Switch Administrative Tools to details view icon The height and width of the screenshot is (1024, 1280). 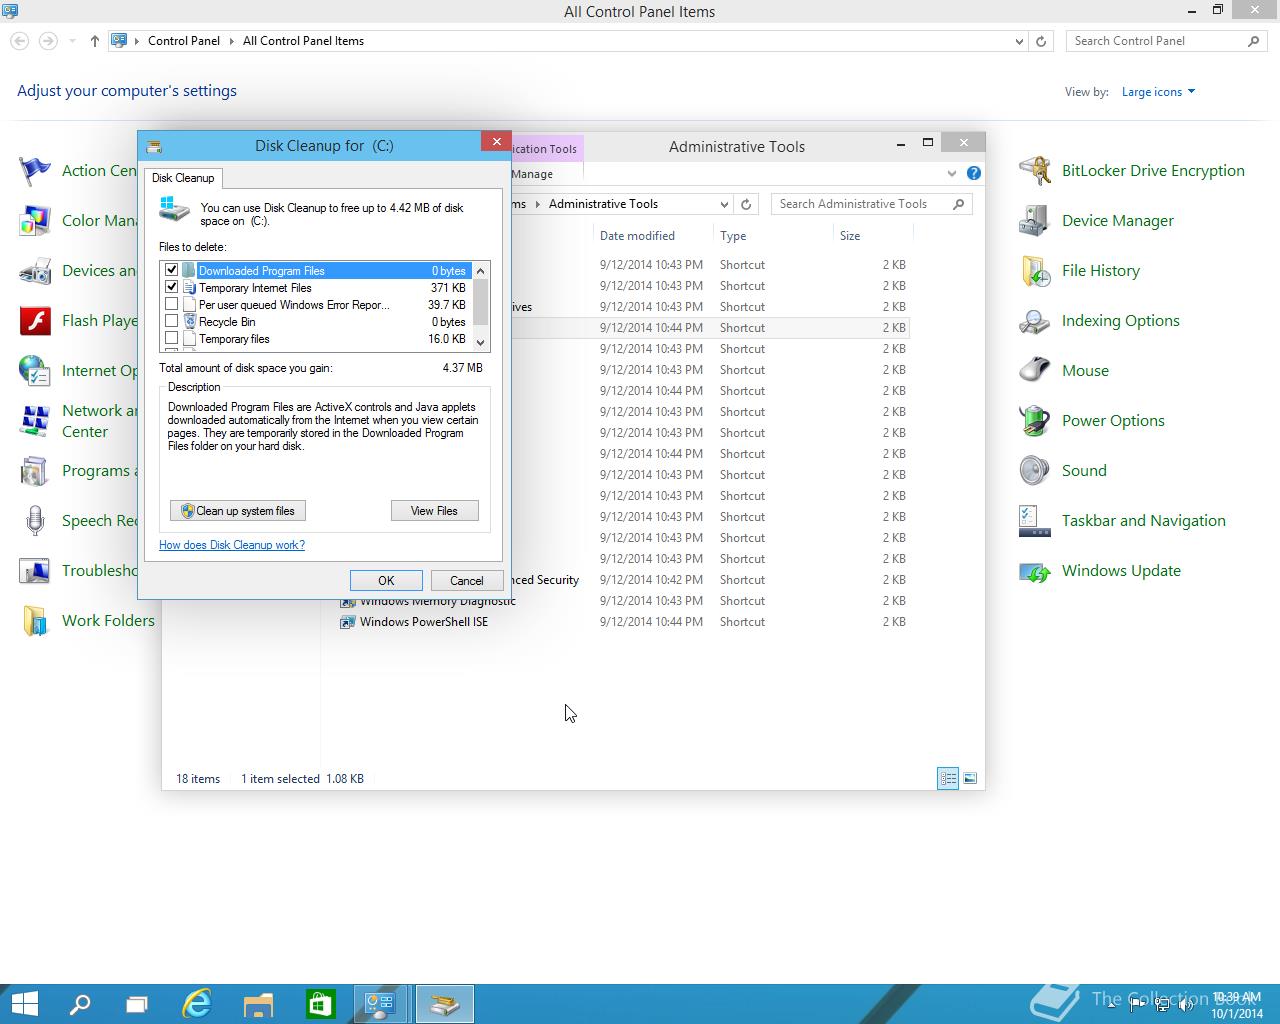pos(948,778)
